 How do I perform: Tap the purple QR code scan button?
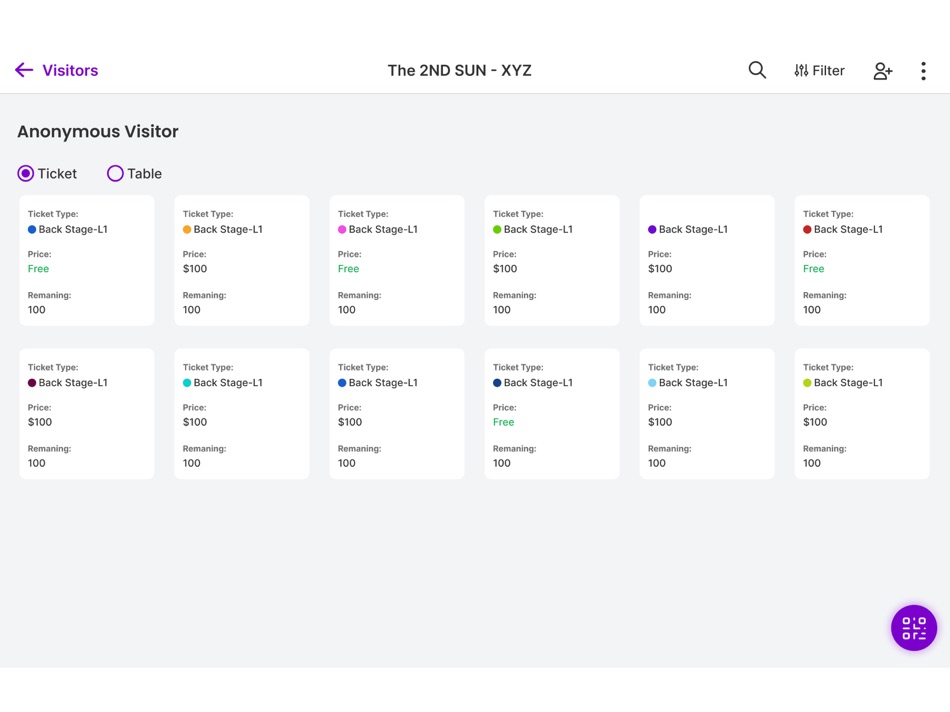(914, 628)
